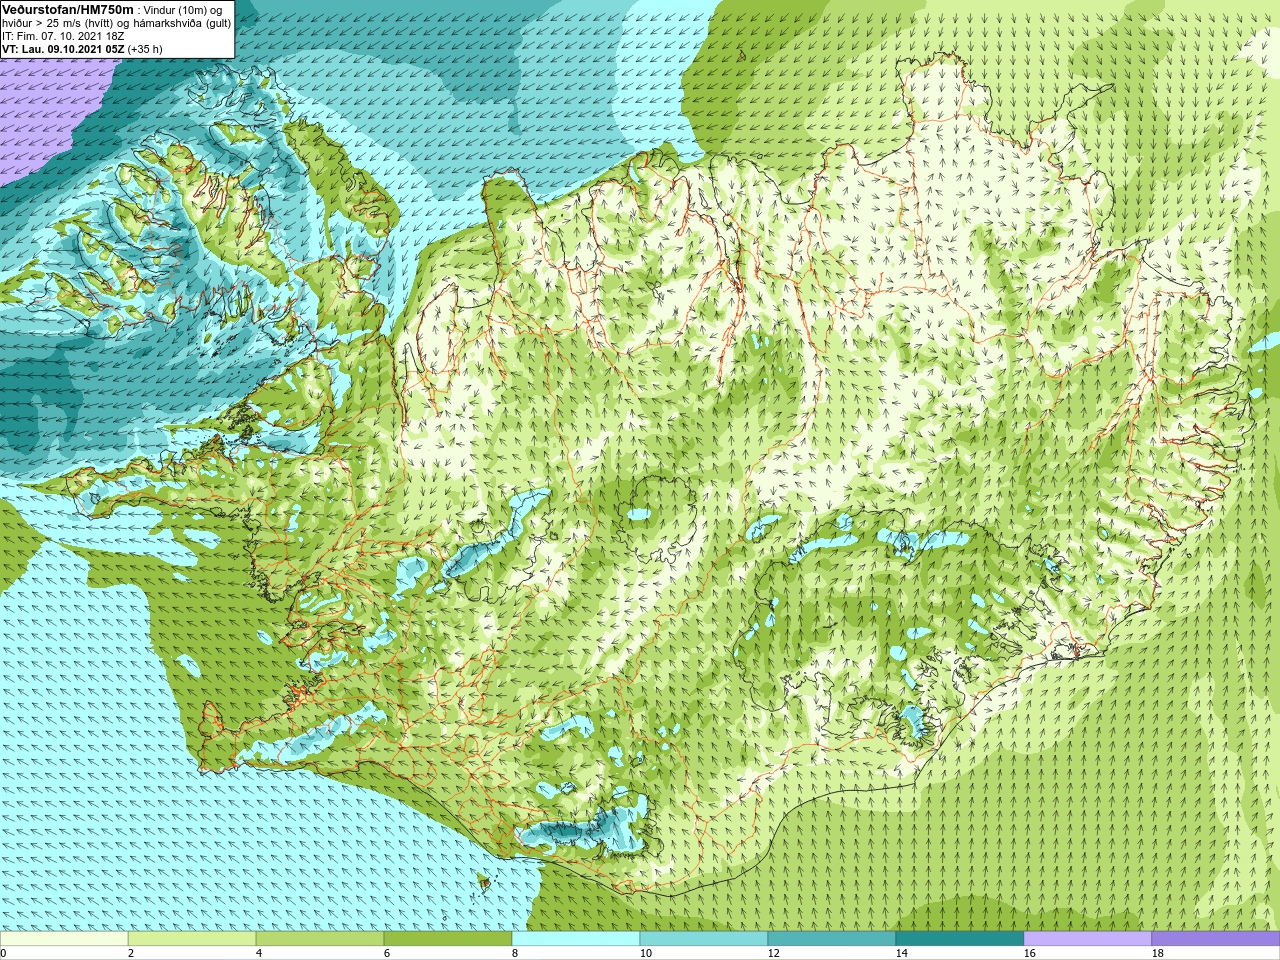Click the scale label '16'

(1030, 953)
